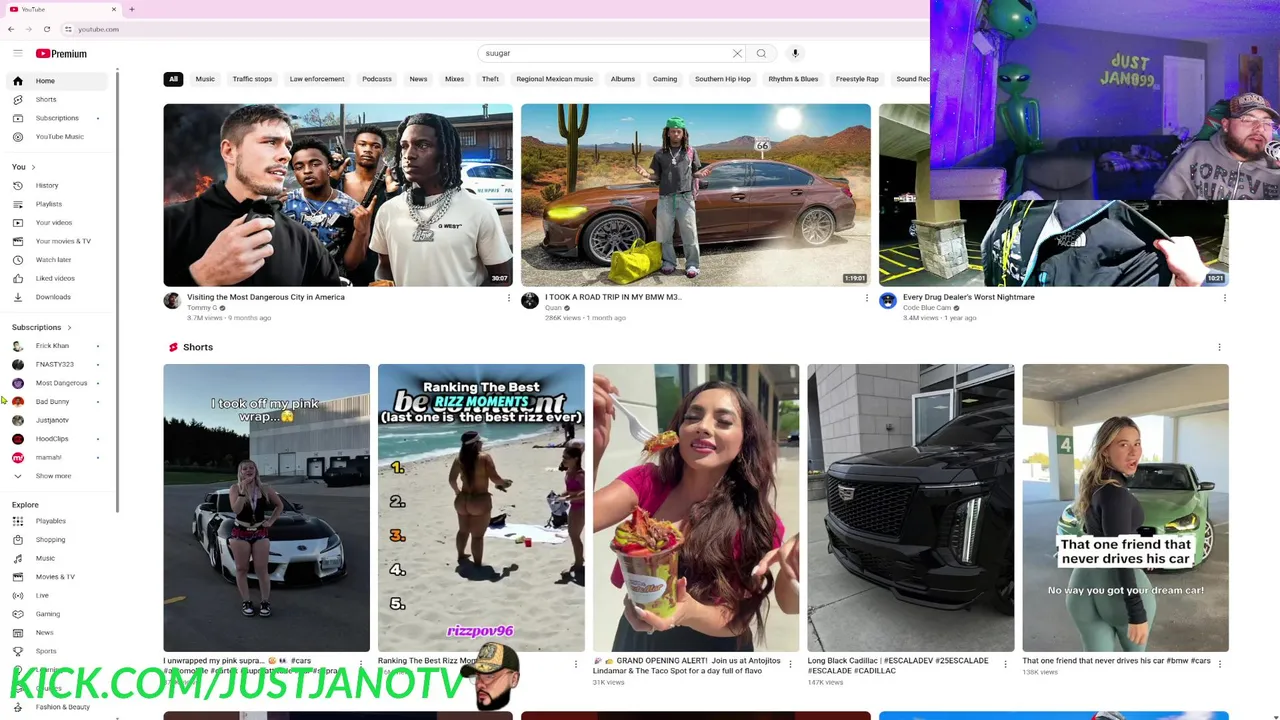This screenshot has width=1280, height=720.
Task: Select the Music filter chip
Action: pos(205,79)
